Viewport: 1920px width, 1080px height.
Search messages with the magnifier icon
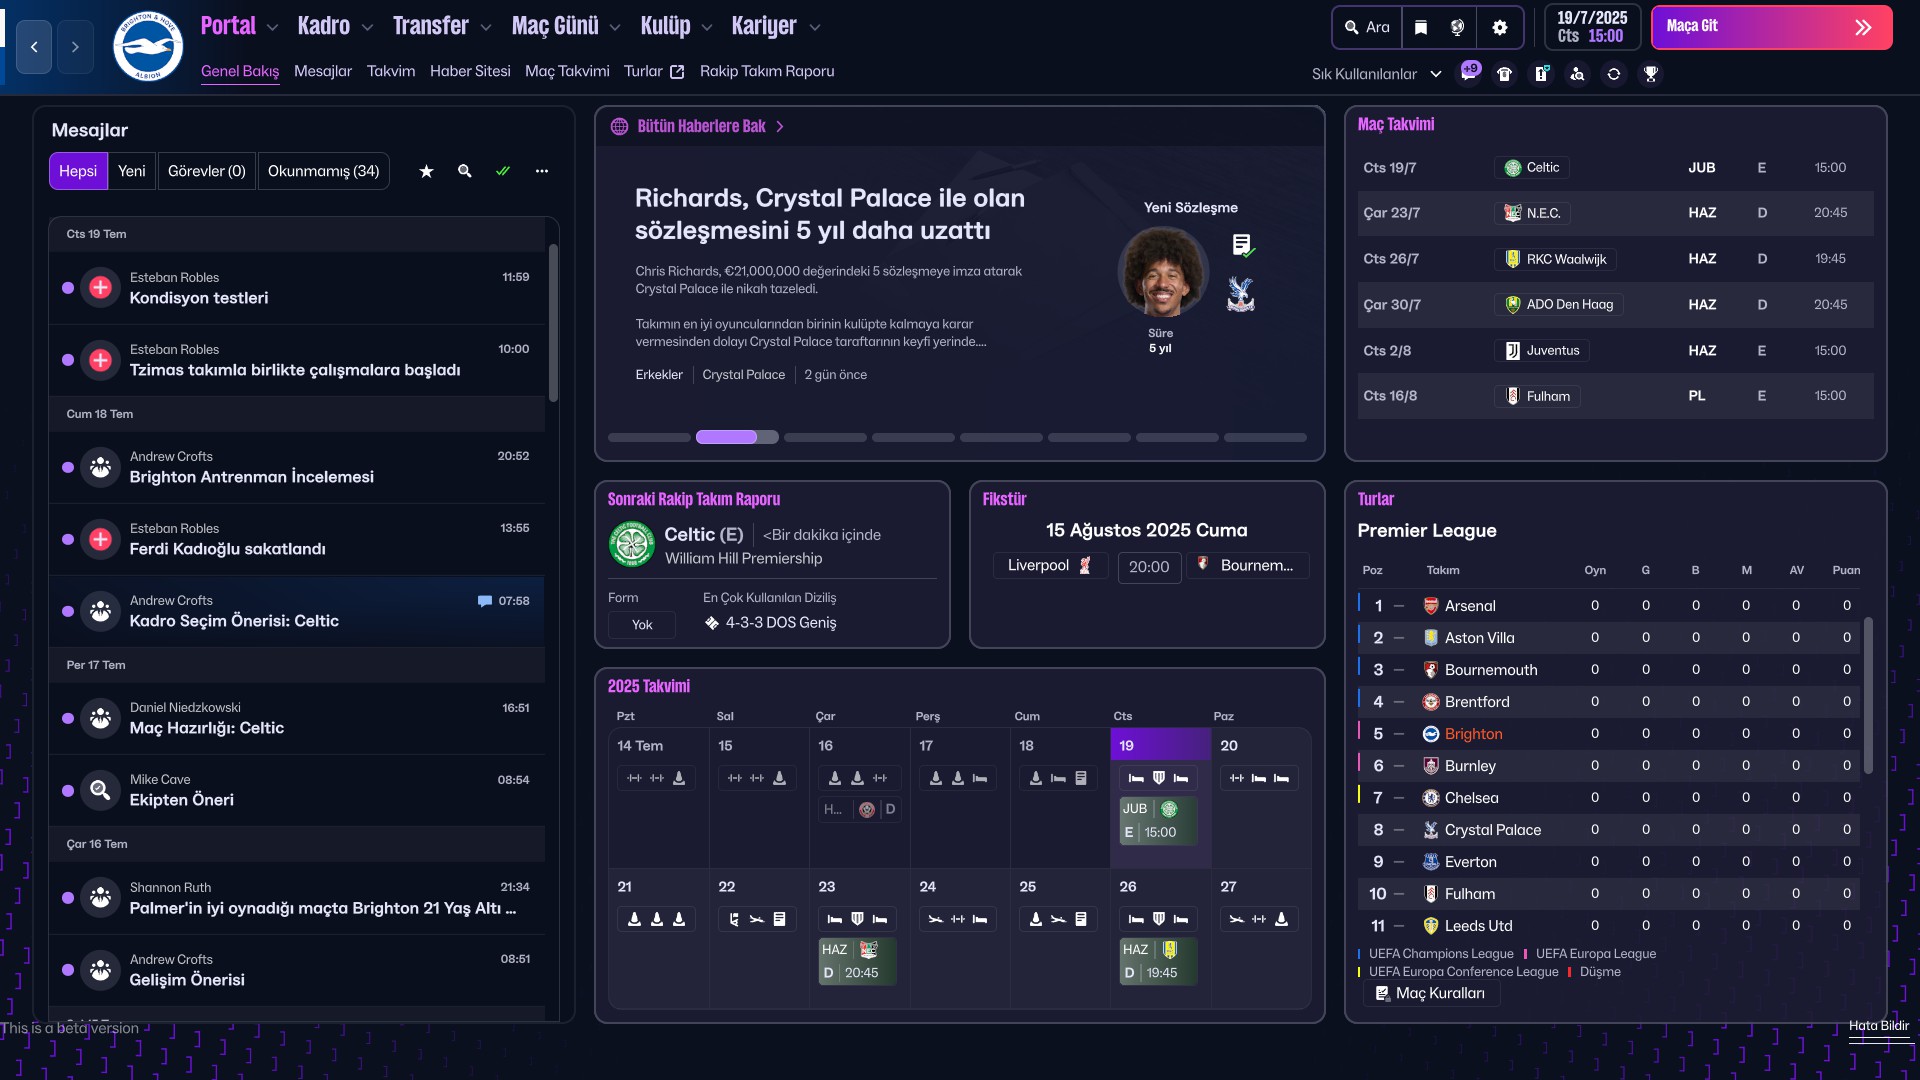pyautogui.click(x=465, y=171)
